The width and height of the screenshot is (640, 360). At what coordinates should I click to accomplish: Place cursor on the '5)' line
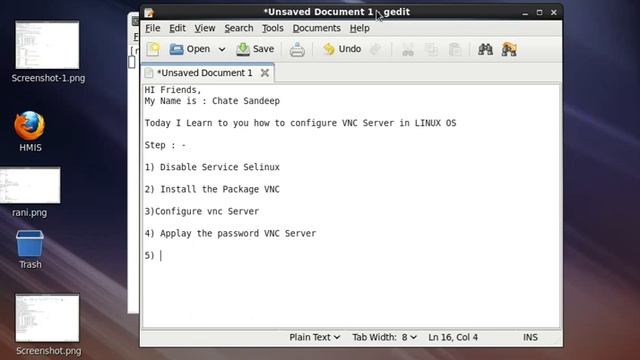pos(153,256)
